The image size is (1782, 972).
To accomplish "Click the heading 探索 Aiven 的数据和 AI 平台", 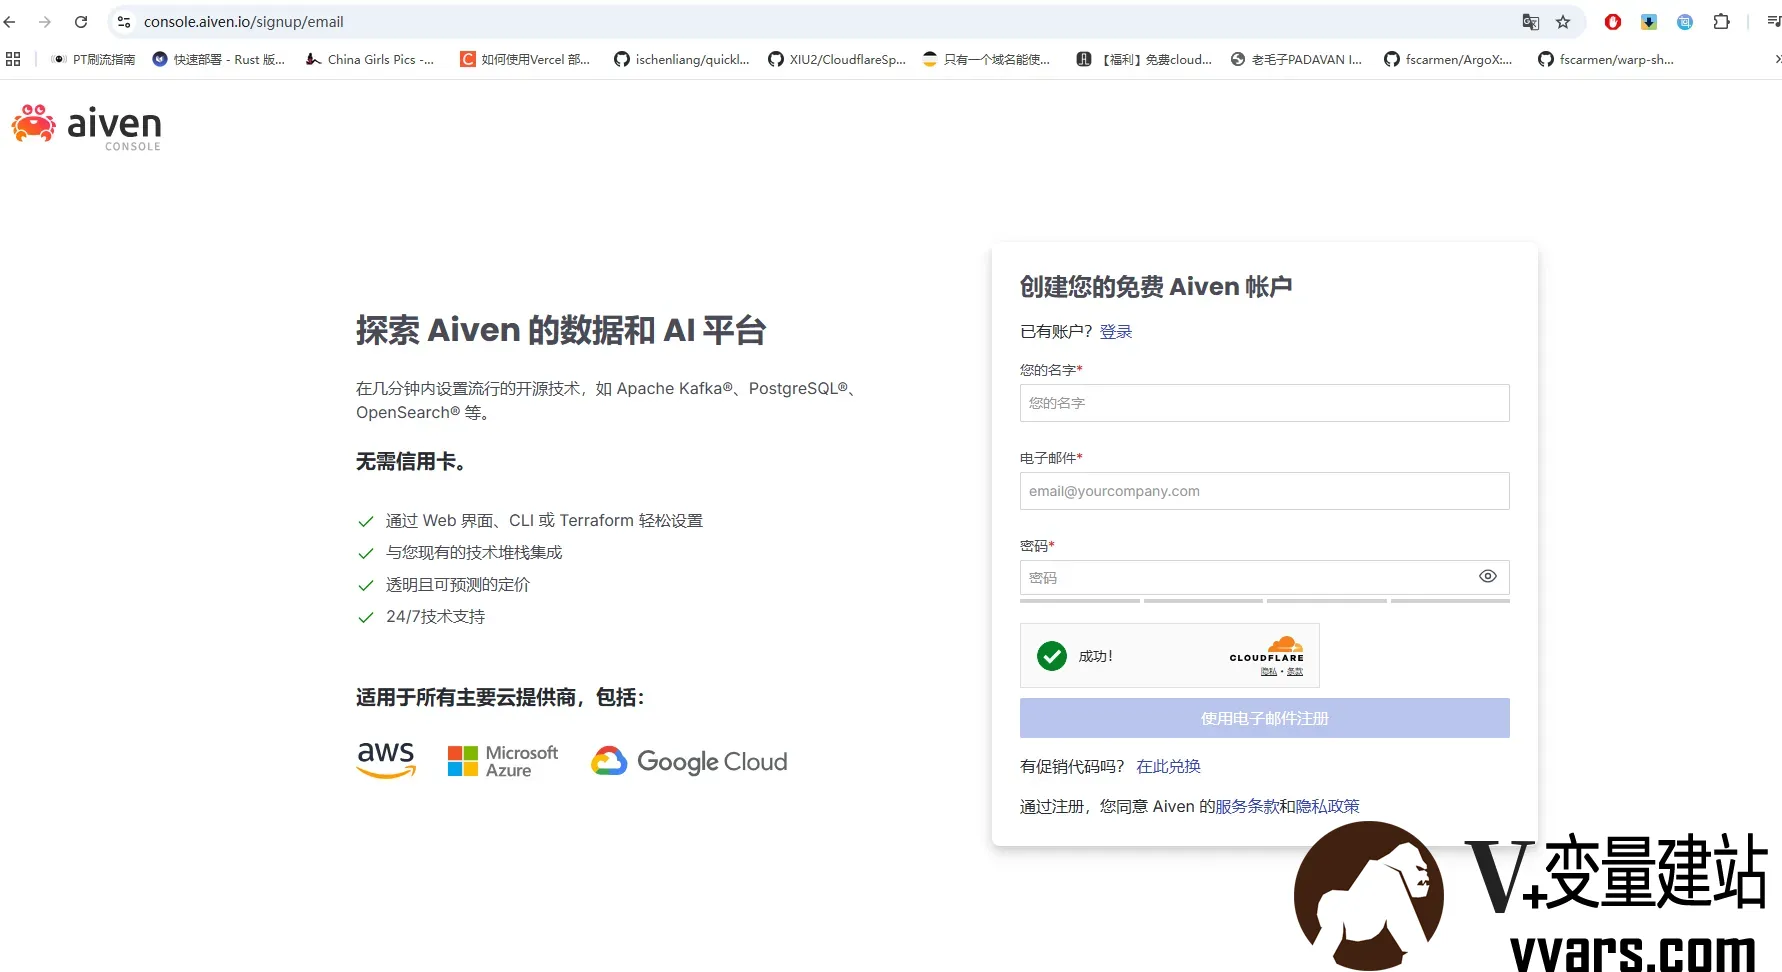I will pos(561,330).
